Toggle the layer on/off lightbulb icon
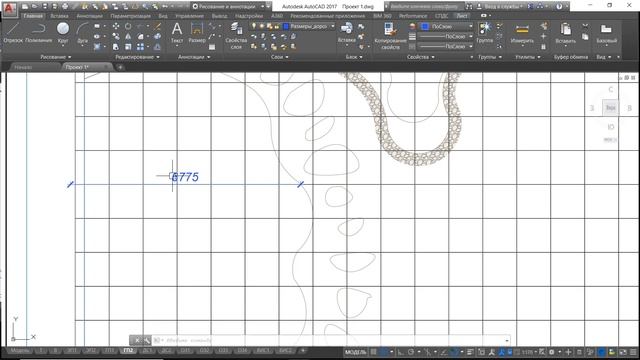640x360 pixels. coord(254,26)
